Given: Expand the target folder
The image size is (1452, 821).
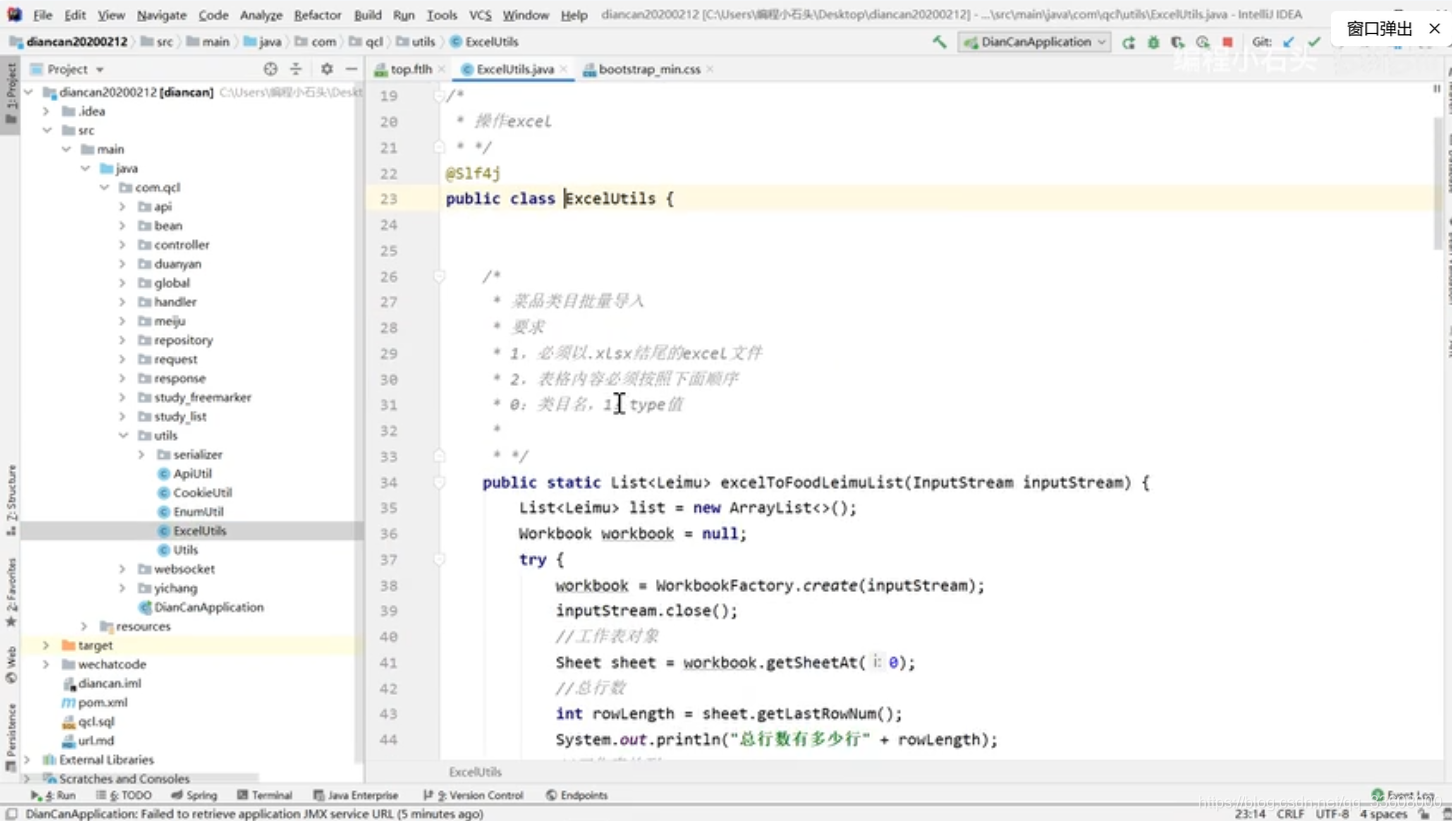Looking at the screenshot, I should (x=46, y=645).
